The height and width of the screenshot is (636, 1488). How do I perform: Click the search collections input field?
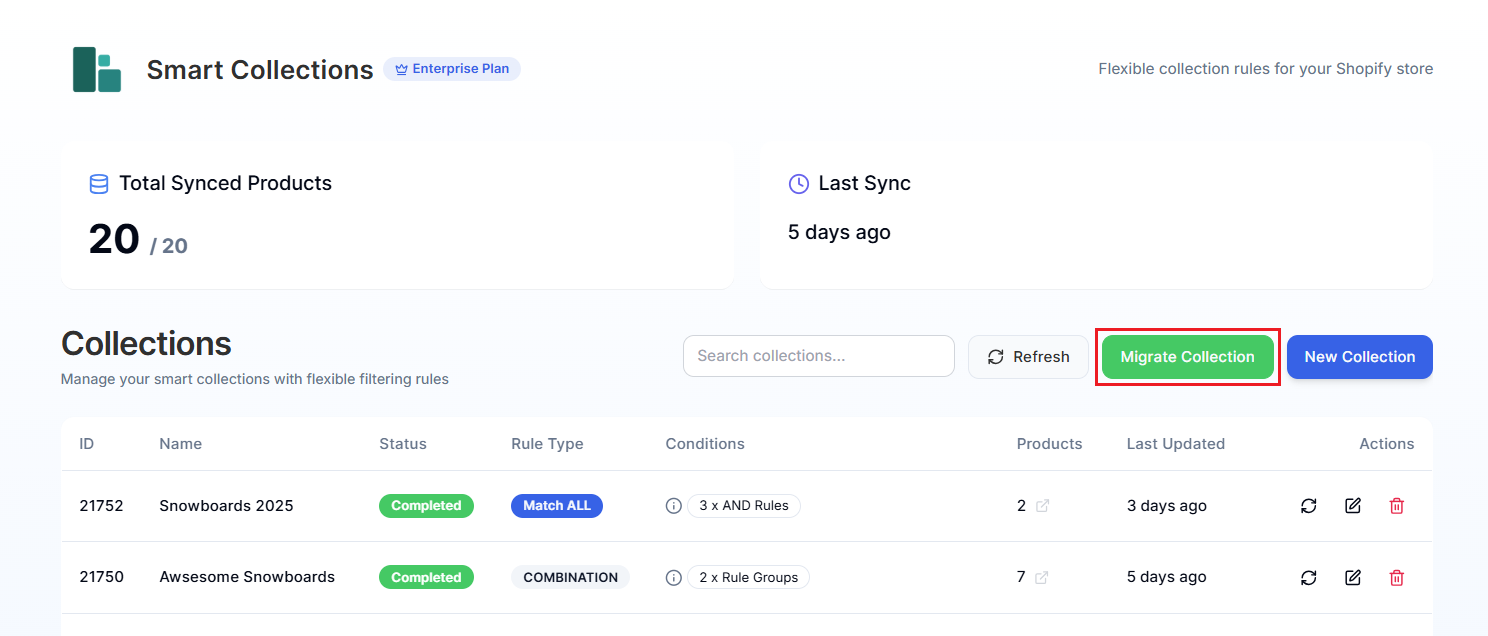click(818, 356)
